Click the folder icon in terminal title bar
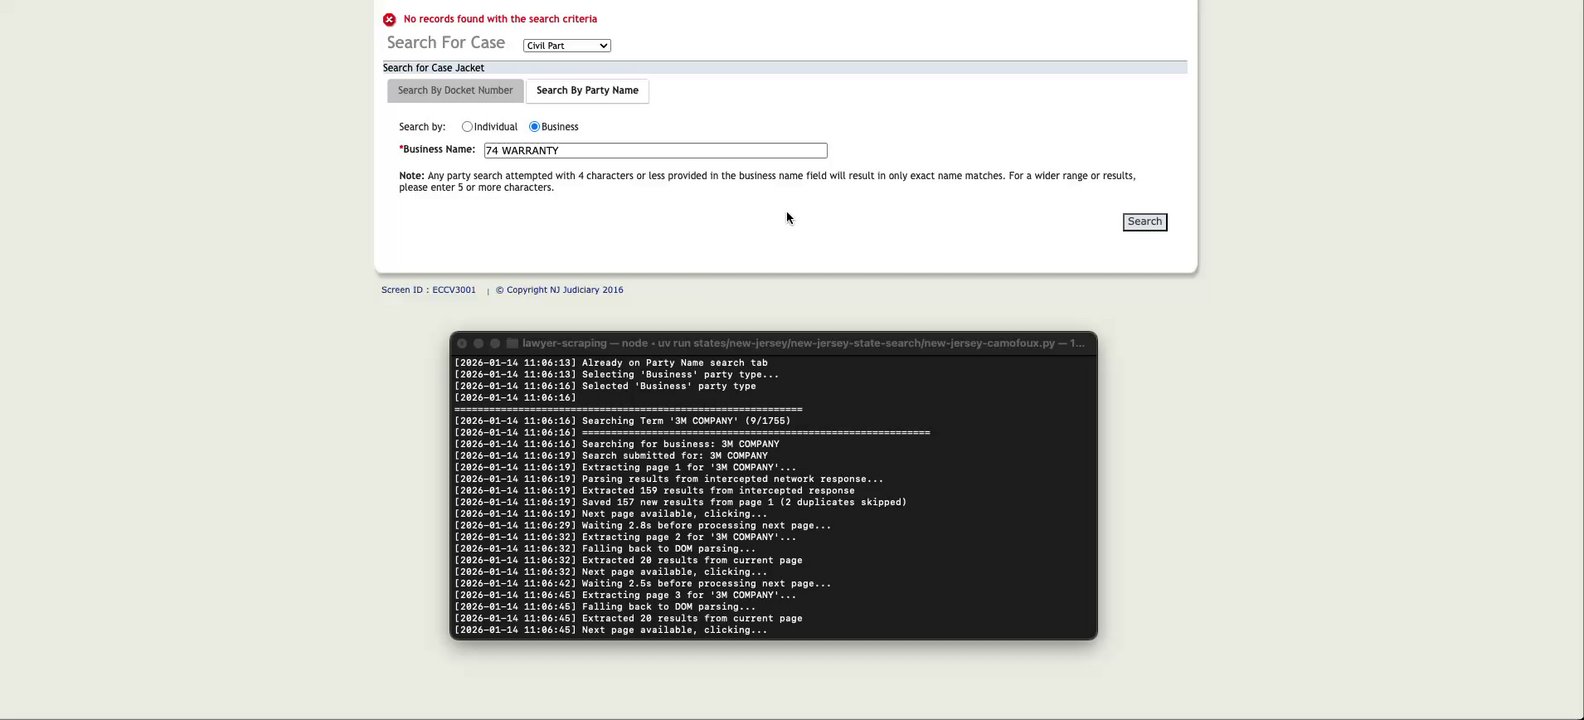 tap(512, 343)
